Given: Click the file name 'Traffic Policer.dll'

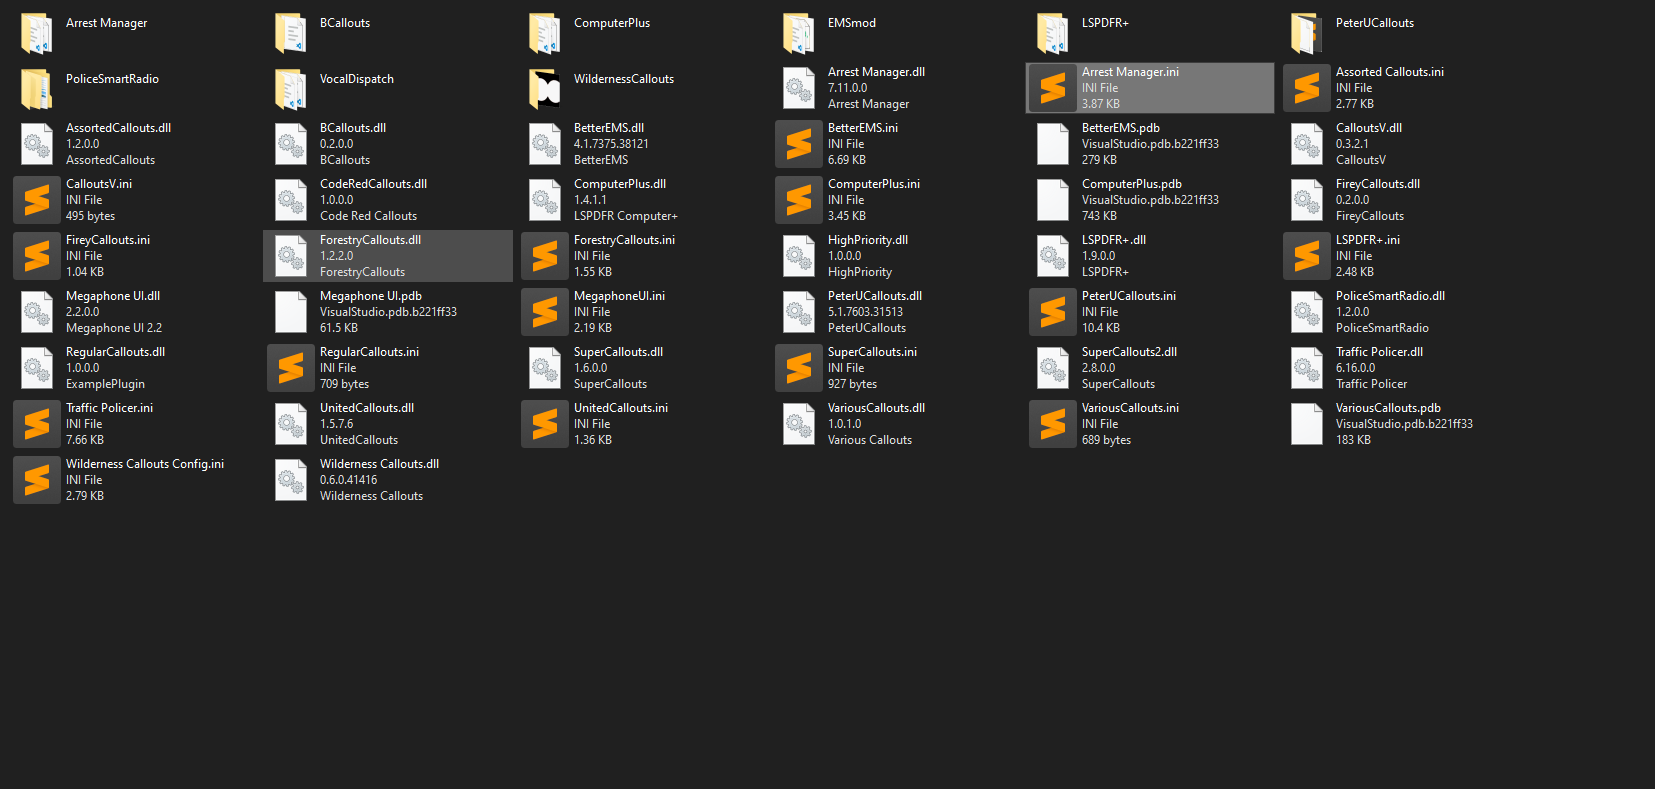Looking at the screenshot, I should point(1379,352).
